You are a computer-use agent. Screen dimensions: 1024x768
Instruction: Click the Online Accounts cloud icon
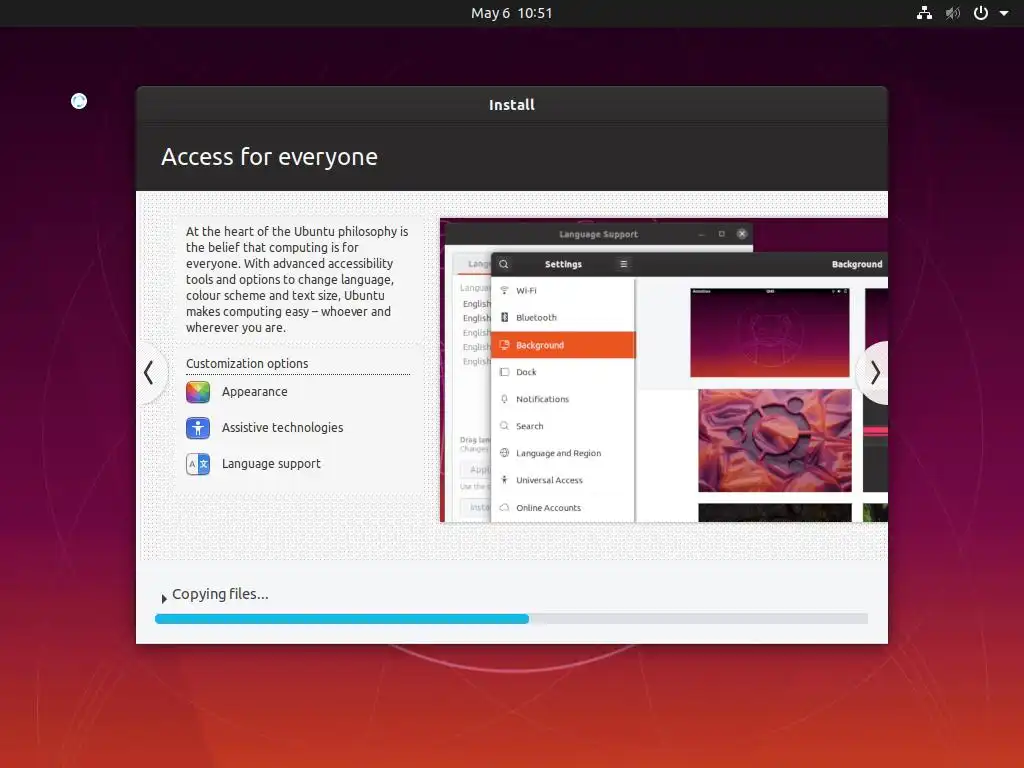click(504, 507)
